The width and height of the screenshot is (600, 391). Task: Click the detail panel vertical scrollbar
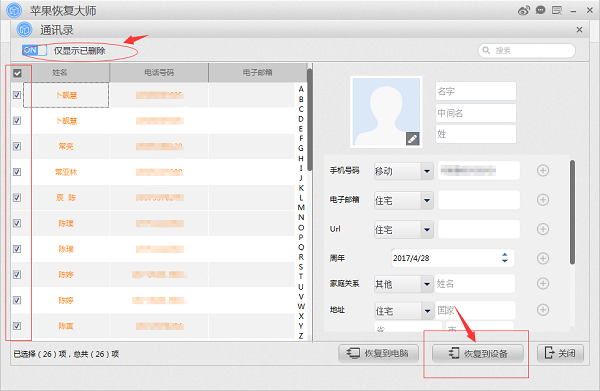point(572,213)
